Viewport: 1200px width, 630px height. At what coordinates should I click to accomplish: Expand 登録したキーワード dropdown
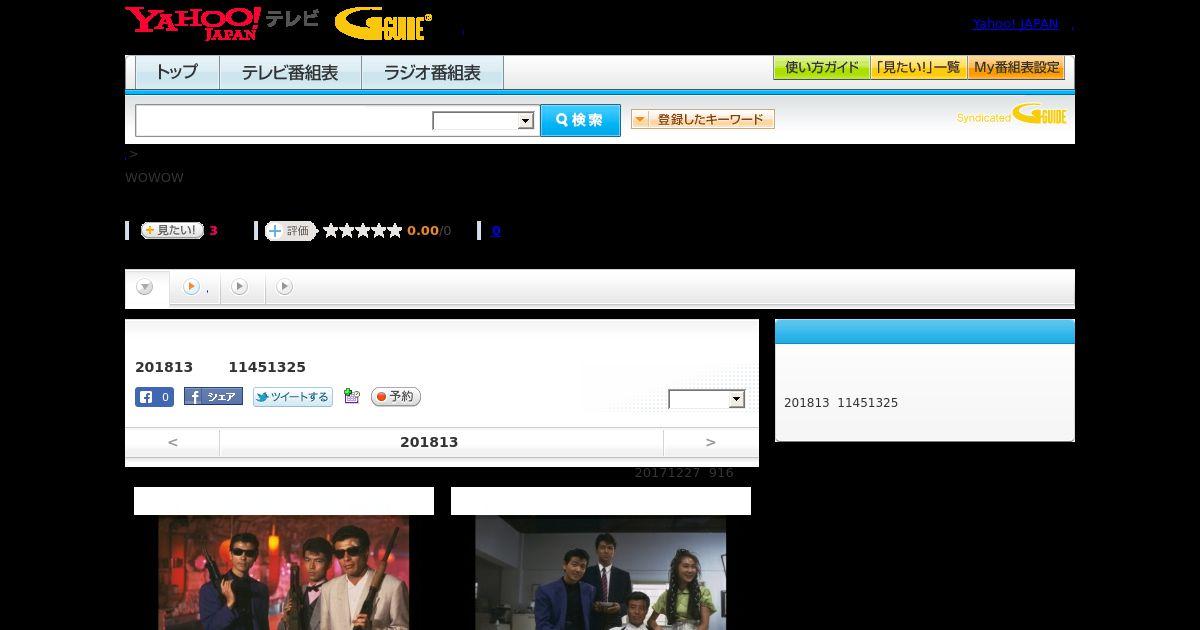click(702, 119)
